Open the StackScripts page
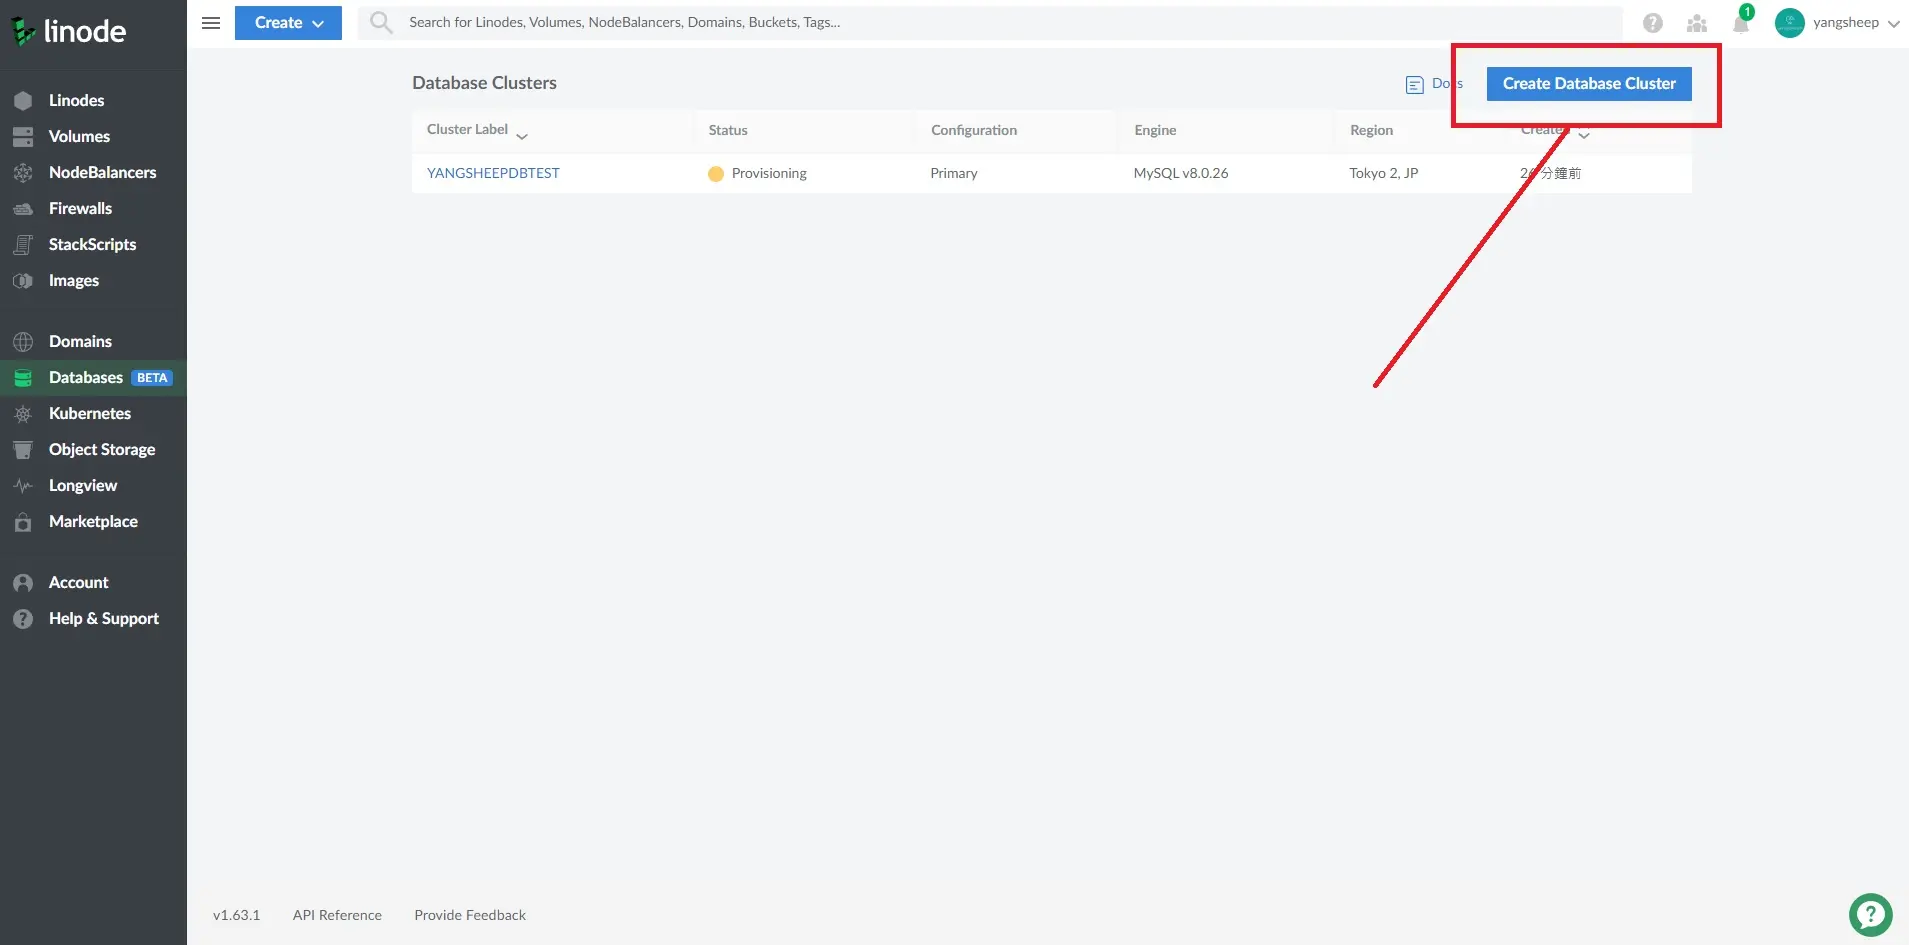 pos(92,244)
